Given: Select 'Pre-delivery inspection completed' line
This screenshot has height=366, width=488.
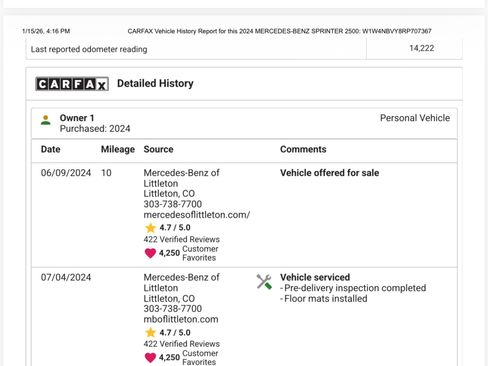Looking at the screenshot, I should 353,288.
